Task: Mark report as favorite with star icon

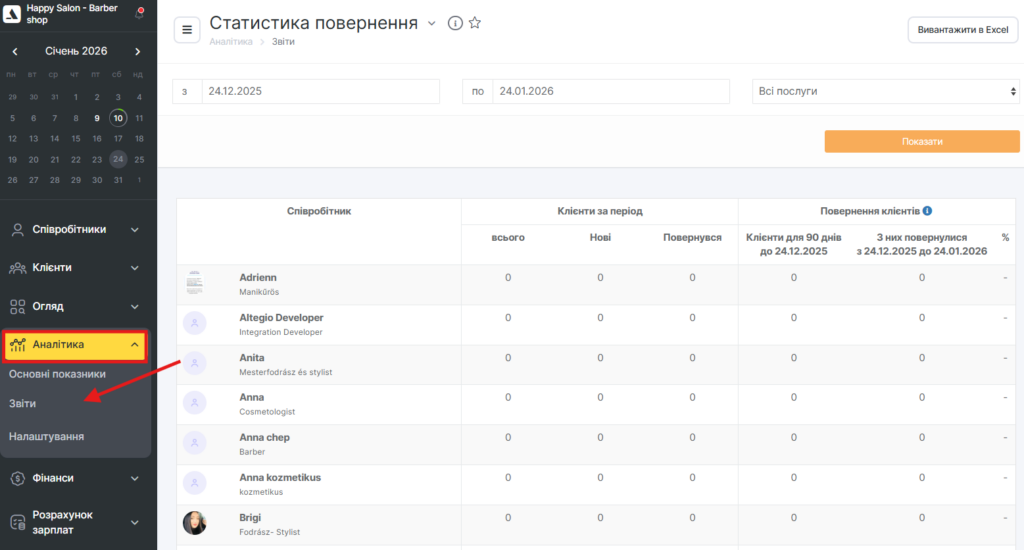Action: click(x=475, y=23)
